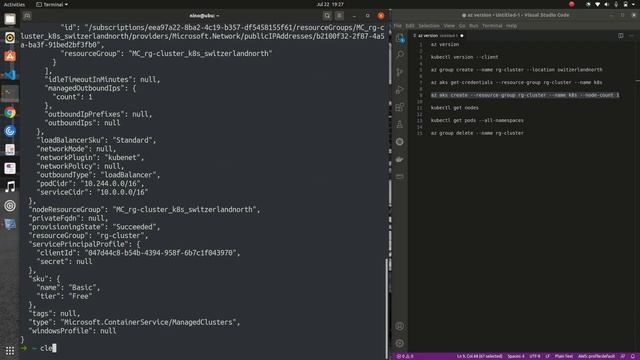Open the Docker whale view in activity bar
Viewport: 640px width, 360px height.
(x=400, y=159)
